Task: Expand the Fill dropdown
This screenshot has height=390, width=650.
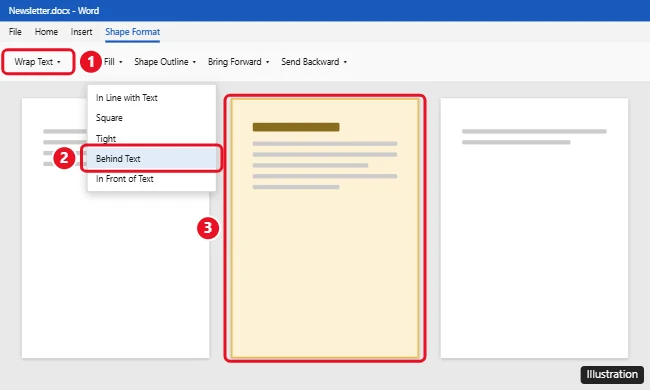Action: coord(113,62)
